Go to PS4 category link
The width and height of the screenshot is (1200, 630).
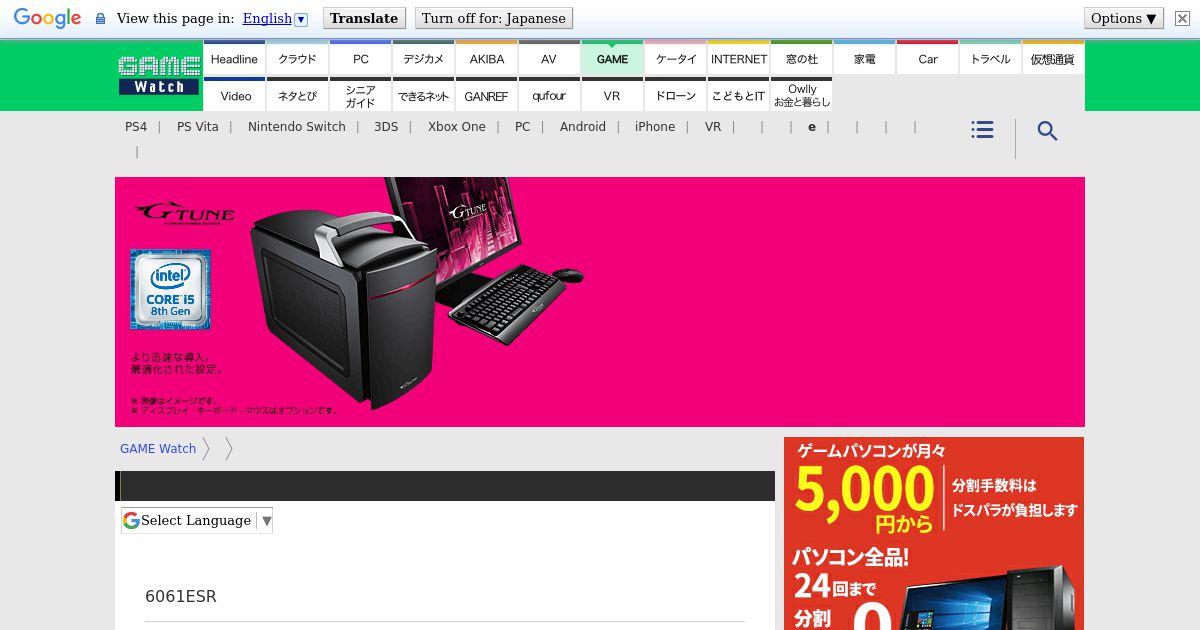pyautogui.click(x=136, y=127)
